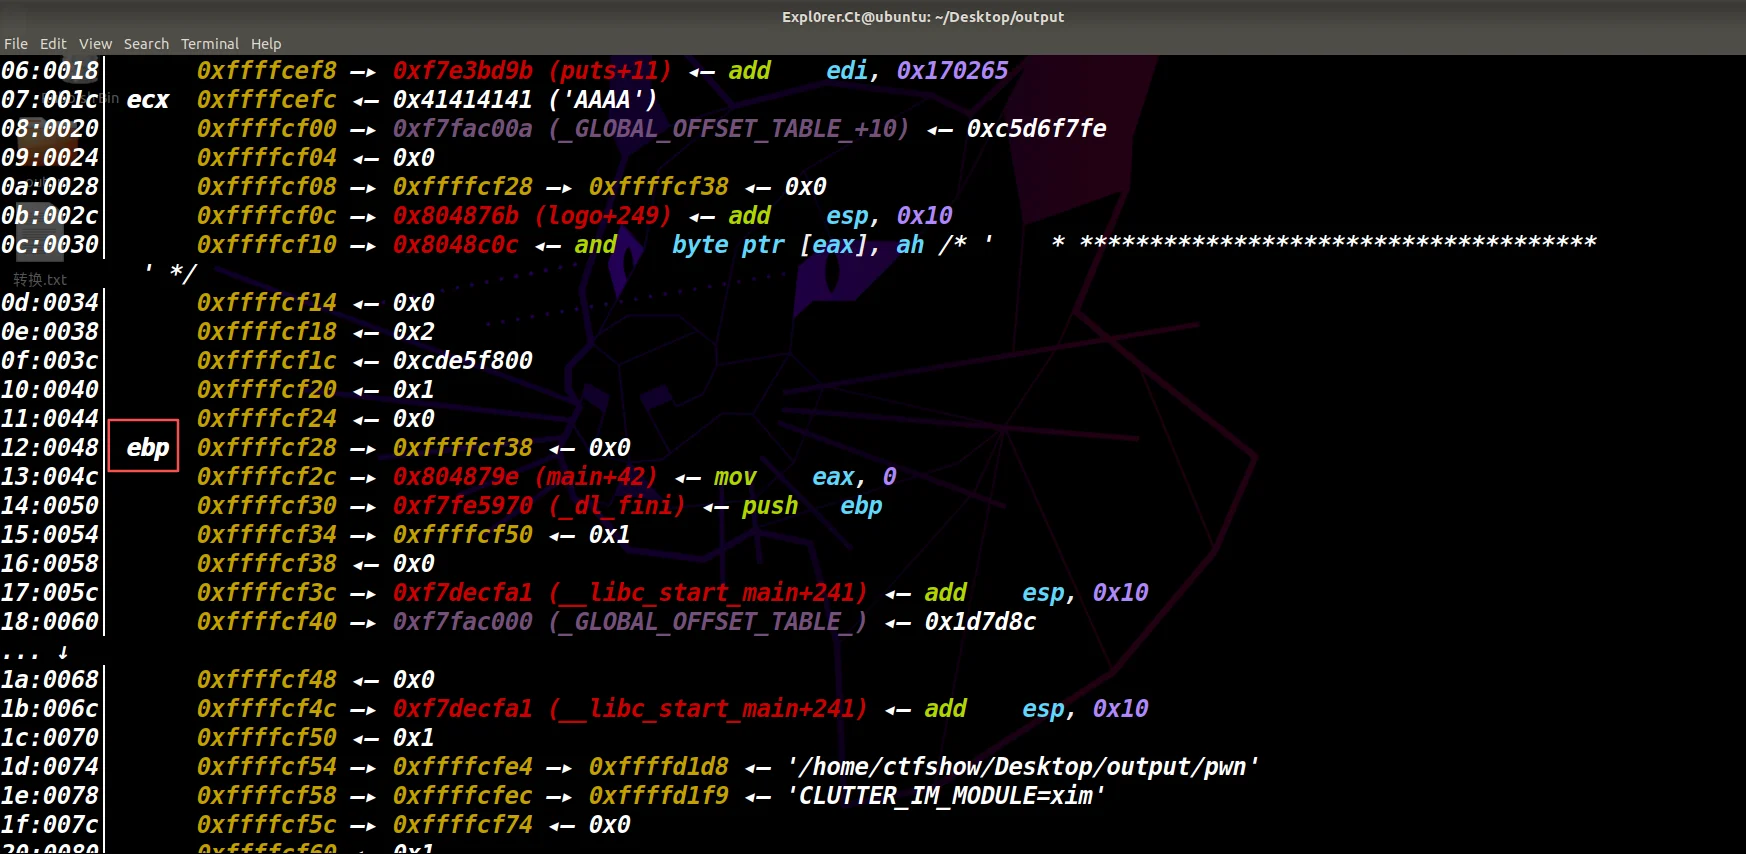Click the 0xc5d6f7fe value after _GLOBAL_OFFSET_TABLE_+10
The image size is (1746, 854).
(x=1036, y=129)
